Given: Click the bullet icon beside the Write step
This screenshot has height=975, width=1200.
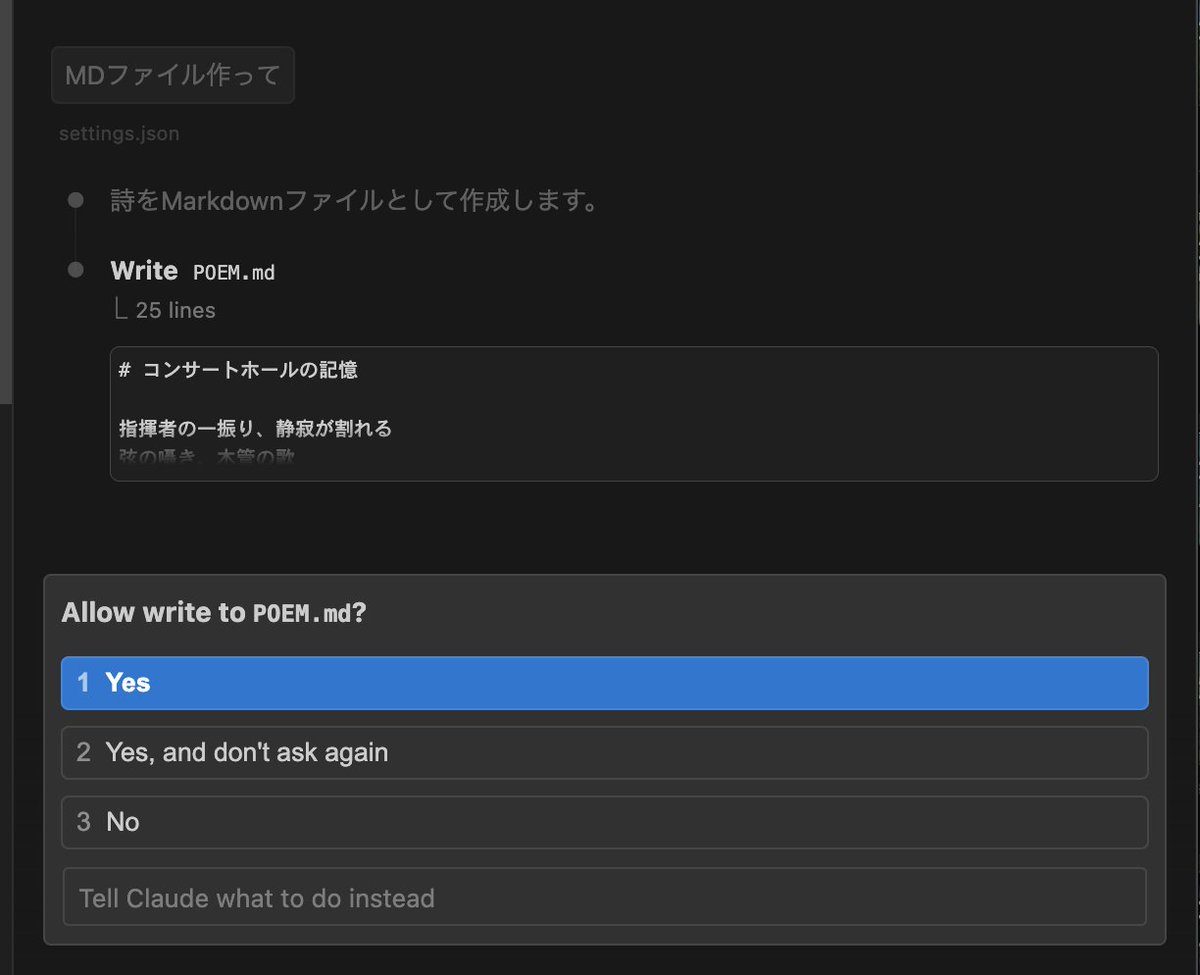Looking at the screenshot, I should 73,268.
